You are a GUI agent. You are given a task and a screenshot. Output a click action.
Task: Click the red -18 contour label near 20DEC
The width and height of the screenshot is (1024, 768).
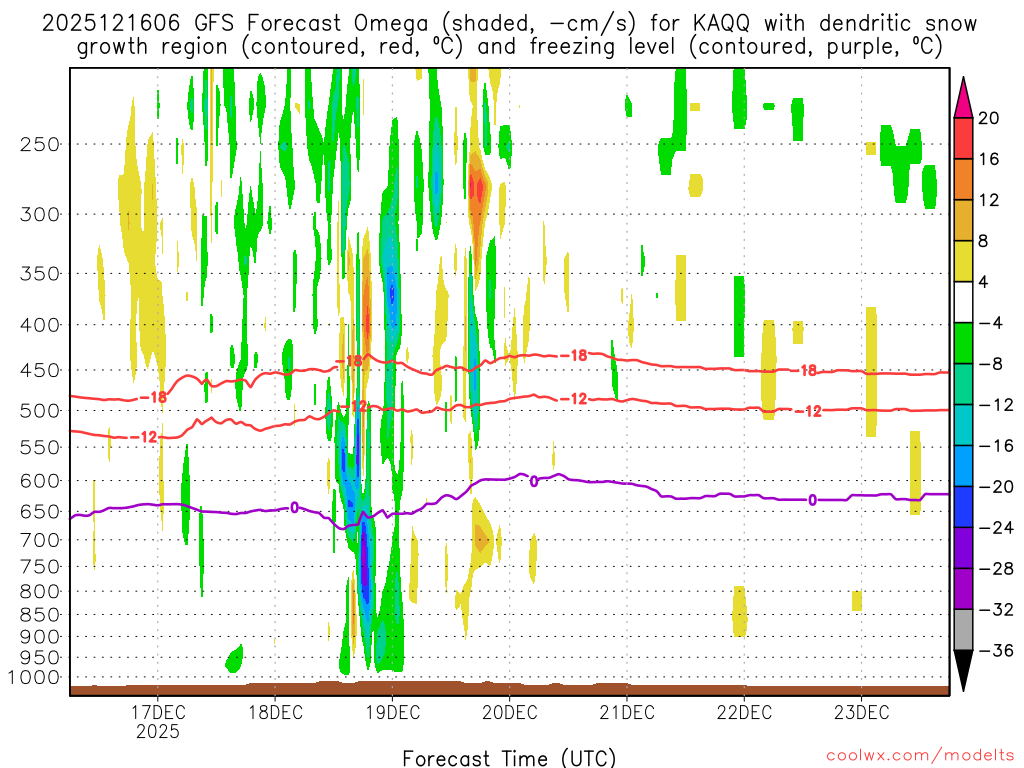(x=574, y=355)
